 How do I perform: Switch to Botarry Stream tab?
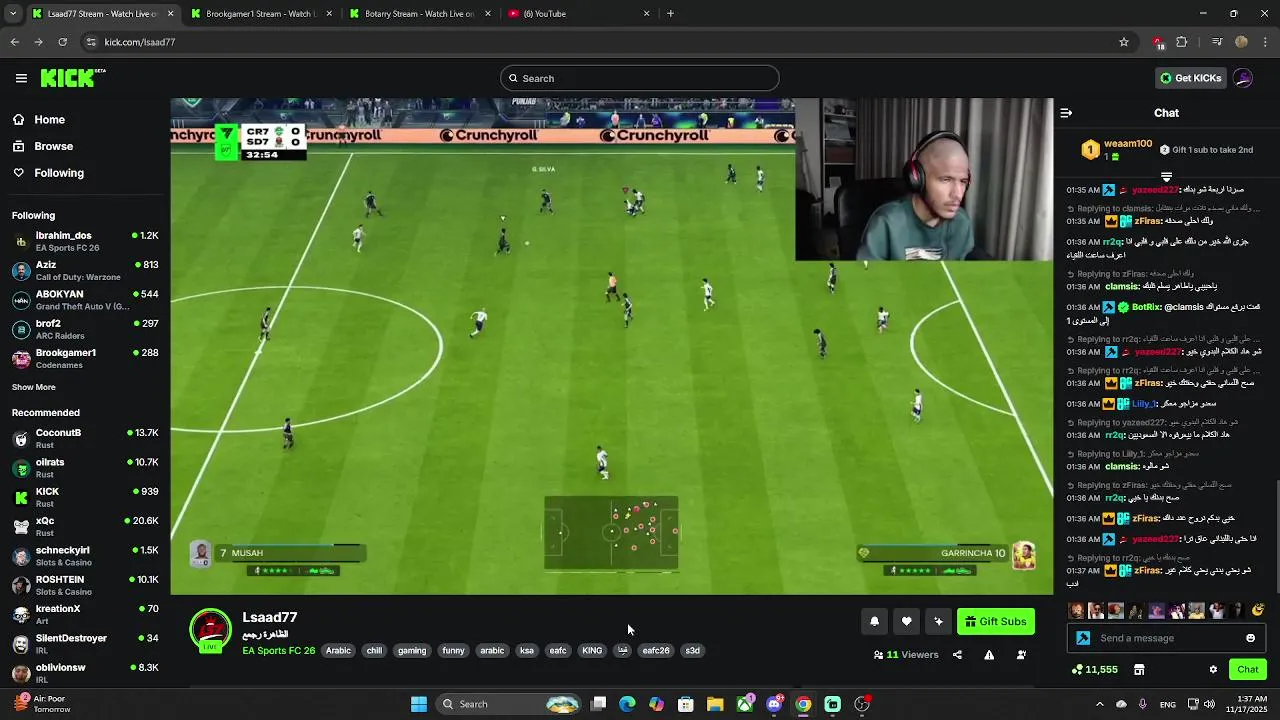(420, 14)
